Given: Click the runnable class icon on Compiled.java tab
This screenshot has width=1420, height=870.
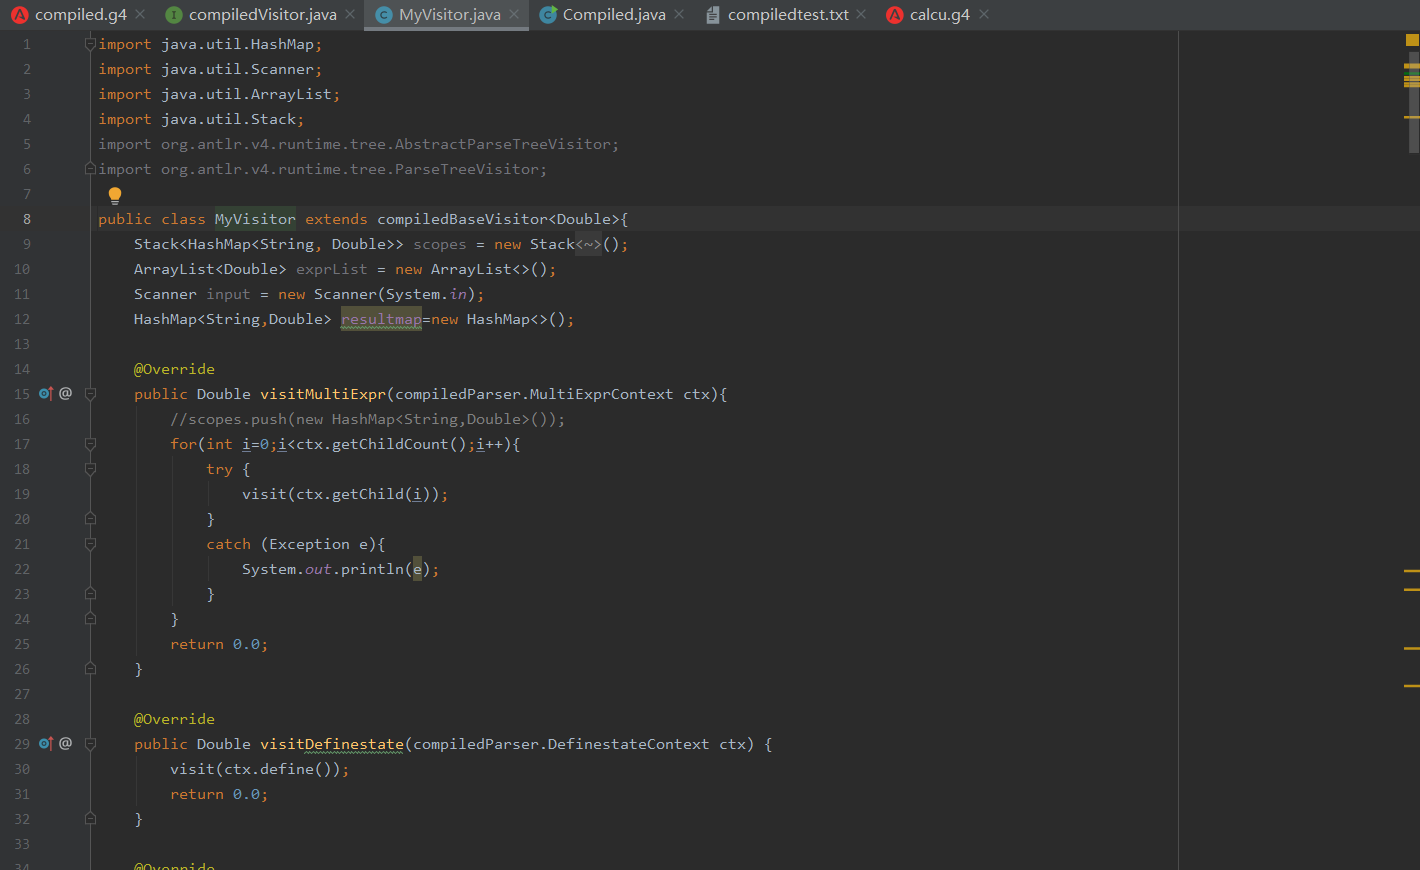Looking at the screenshot, I should click(x=548, y=14).
